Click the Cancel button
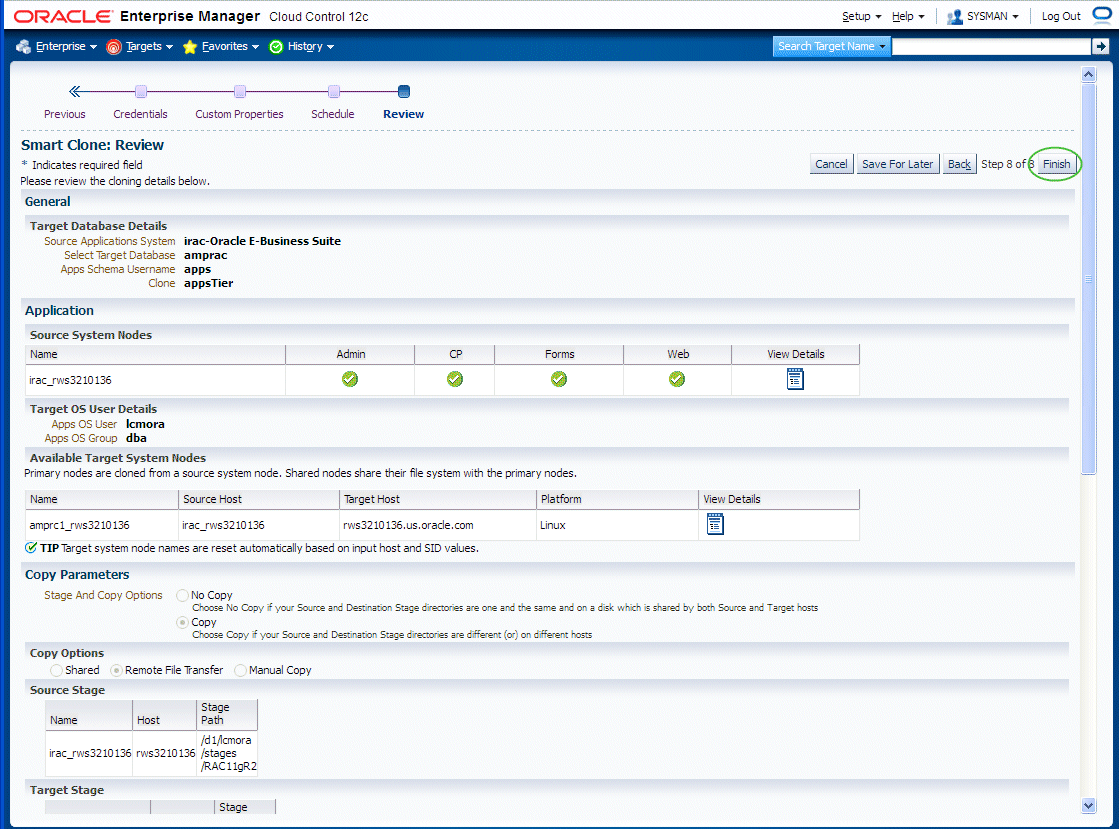Screen dimensions: 1119x829 831,164
